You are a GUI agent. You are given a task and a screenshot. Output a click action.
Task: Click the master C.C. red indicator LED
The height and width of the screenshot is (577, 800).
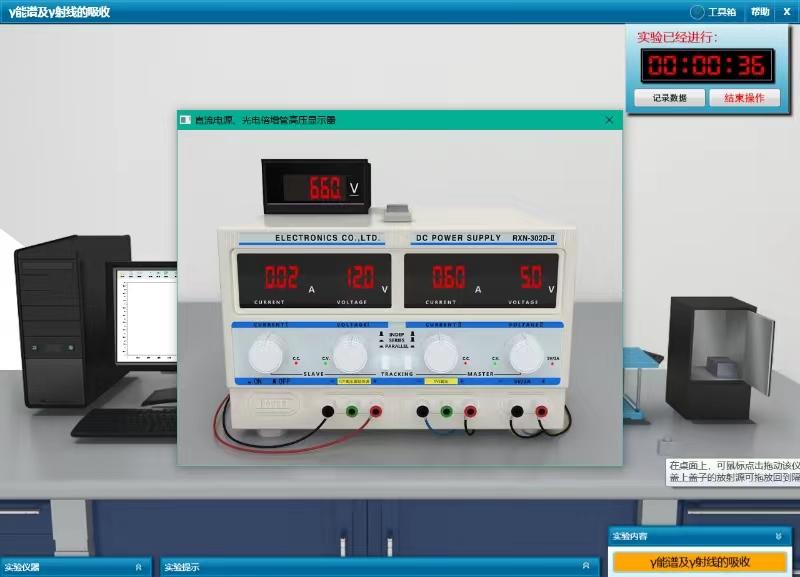[465, 363]
